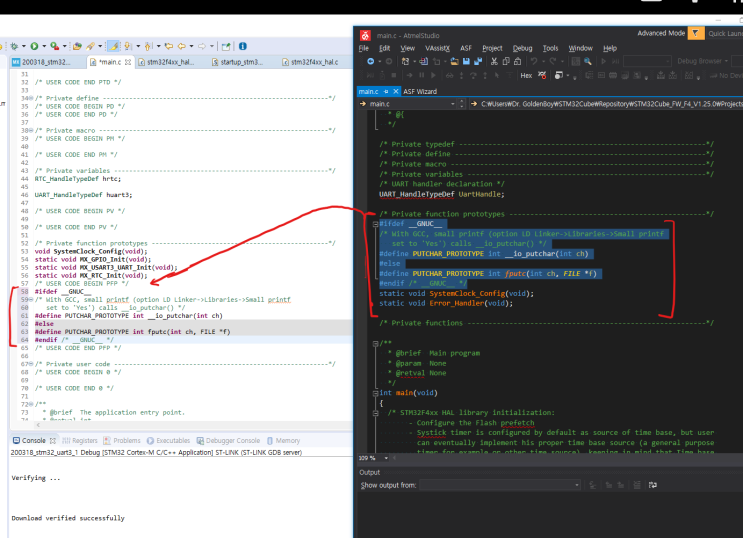Click the Cut scissors icon in Atmel Studio
The image size is (743, 538).
[x=494, y=61]
